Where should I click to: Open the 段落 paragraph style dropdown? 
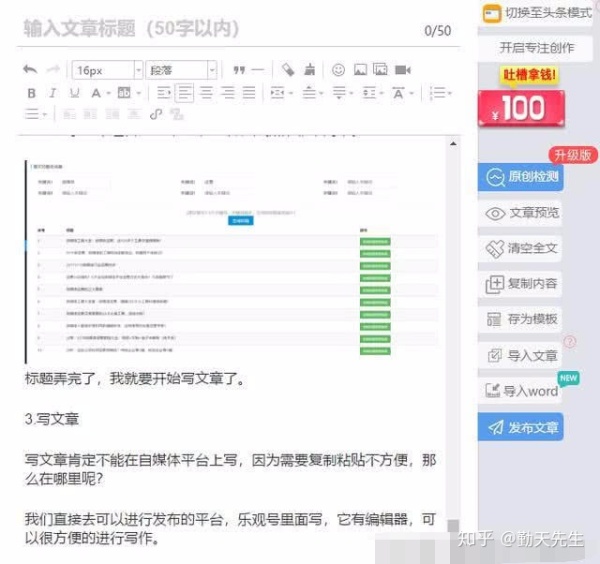point(181,70)
